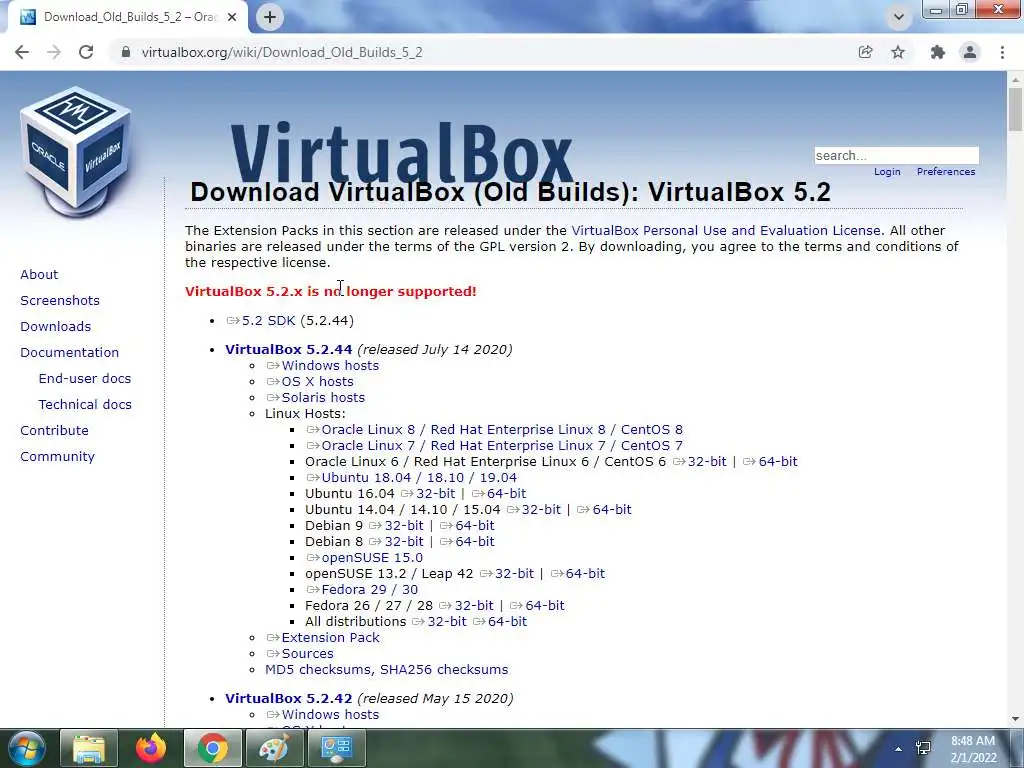Download Debian 8 64-bit package

tap(468, 541)
